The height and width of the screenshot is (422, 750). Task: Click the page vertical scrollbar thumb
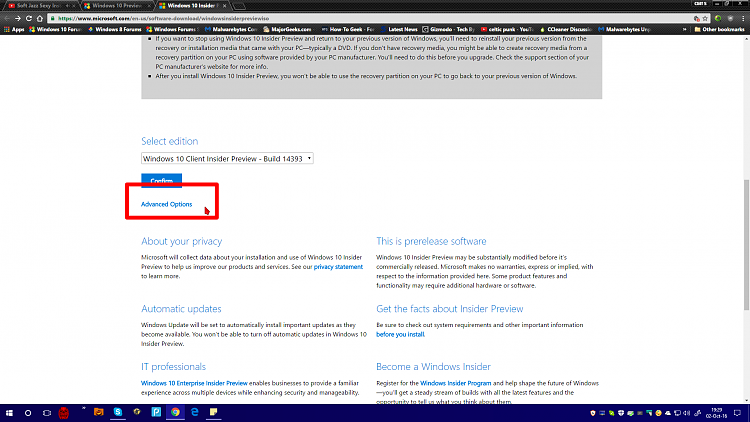(x=746, y=244)
